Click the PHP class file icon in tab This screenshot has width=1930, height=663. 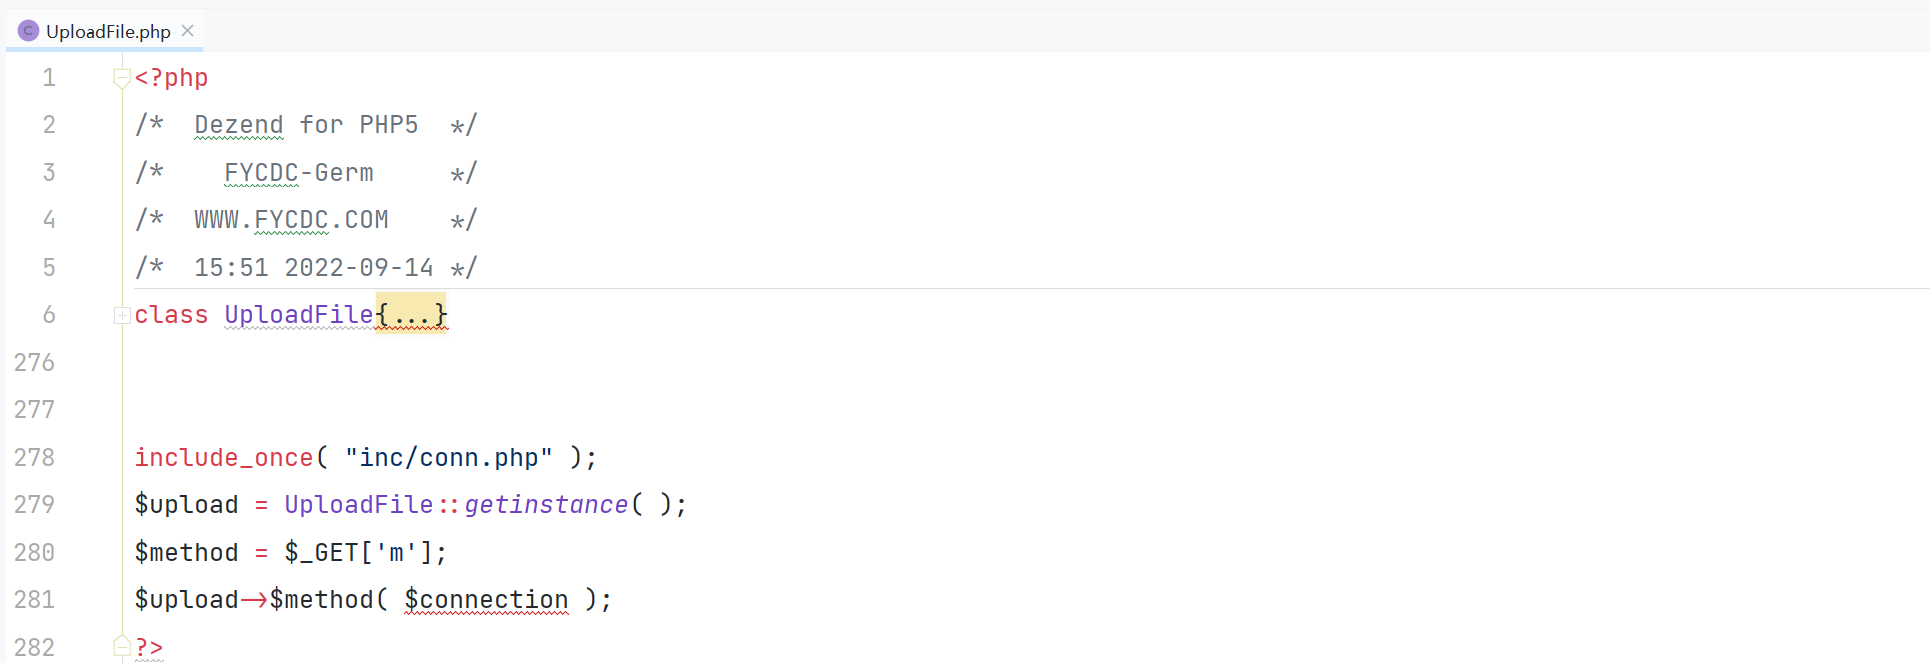28,31
